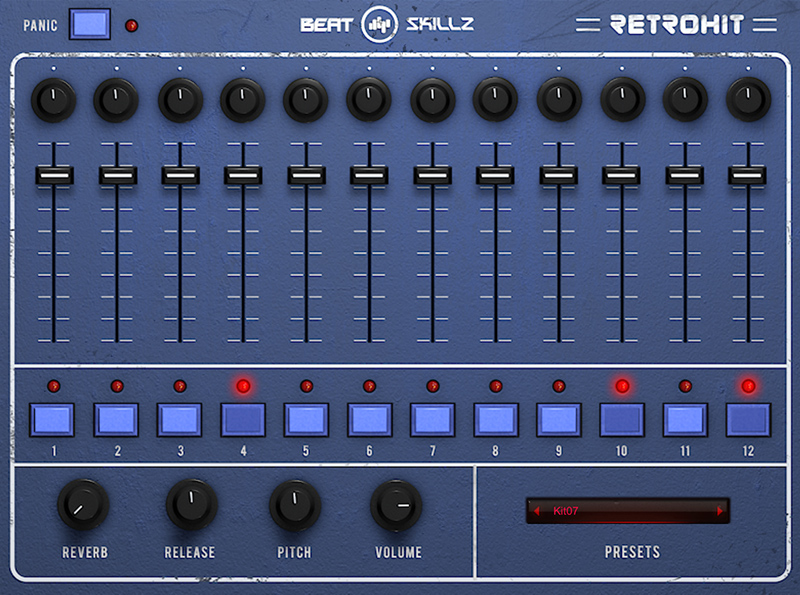
Task: Trigger pad 1 button
Action: (53, 420)
